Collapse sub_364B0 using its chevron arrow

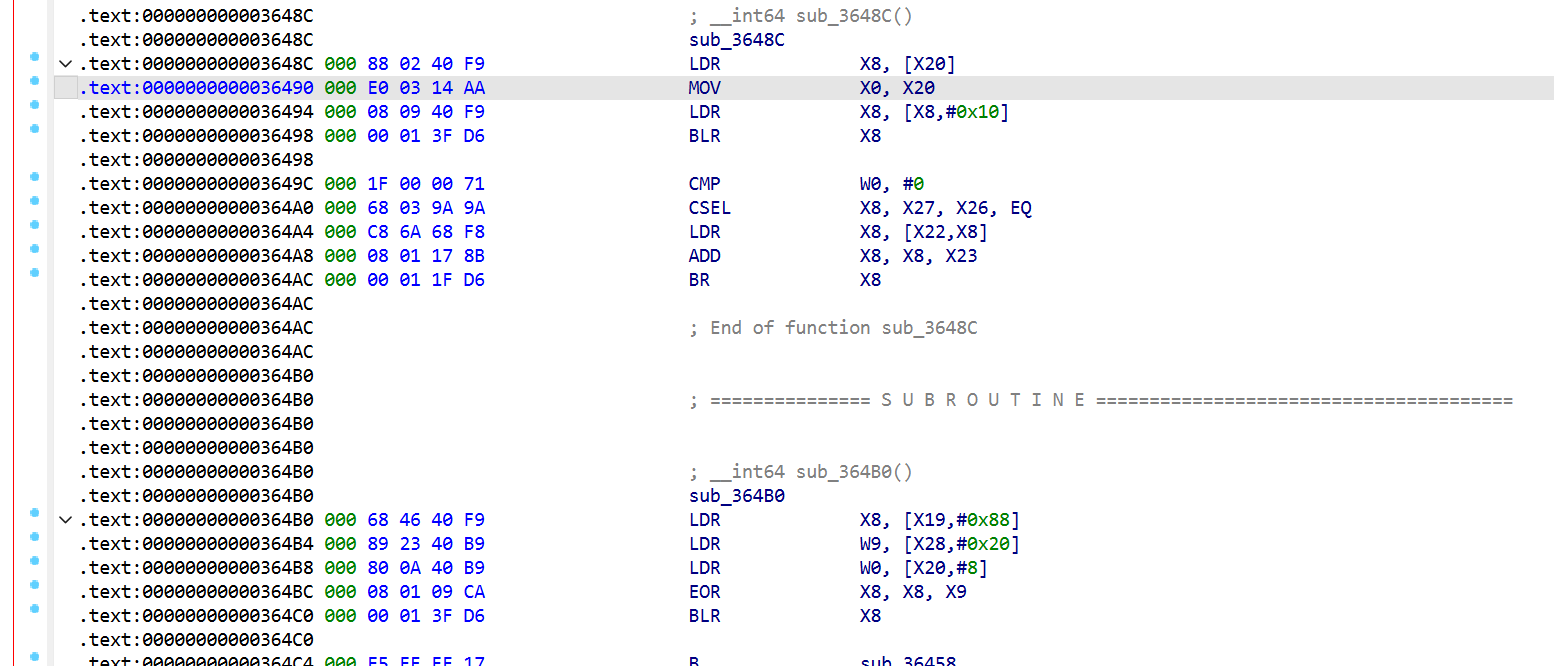[66, 520]
